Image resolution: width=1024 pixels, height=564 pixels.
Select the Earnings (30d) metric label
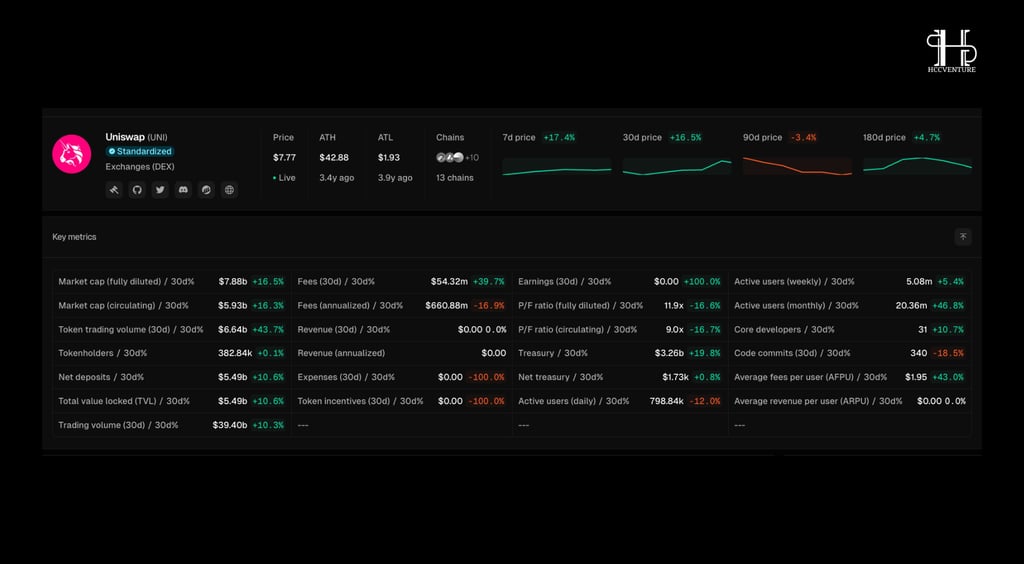565,281
